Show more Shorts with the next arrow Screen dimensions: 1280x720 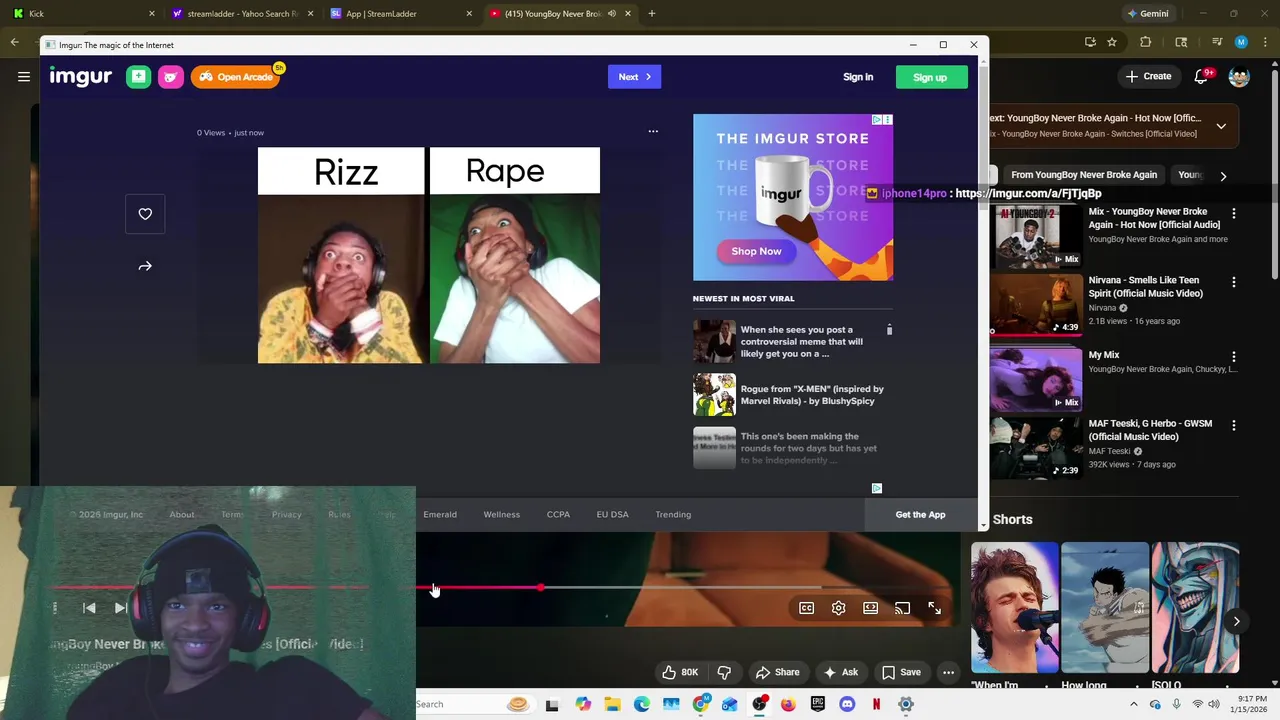[x=1236, y=621]
